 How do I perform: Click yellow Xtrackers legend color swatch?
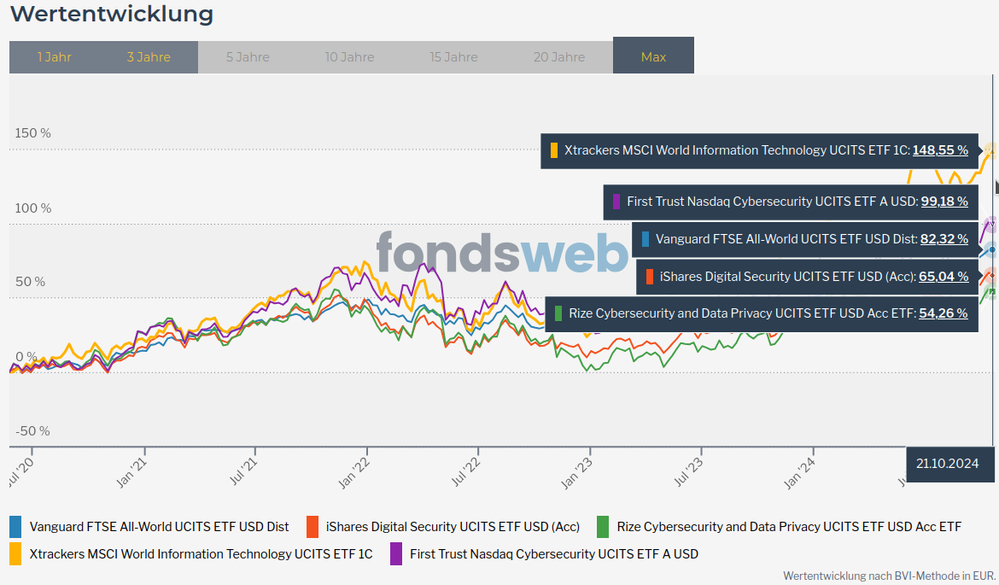tap(15, 553)
